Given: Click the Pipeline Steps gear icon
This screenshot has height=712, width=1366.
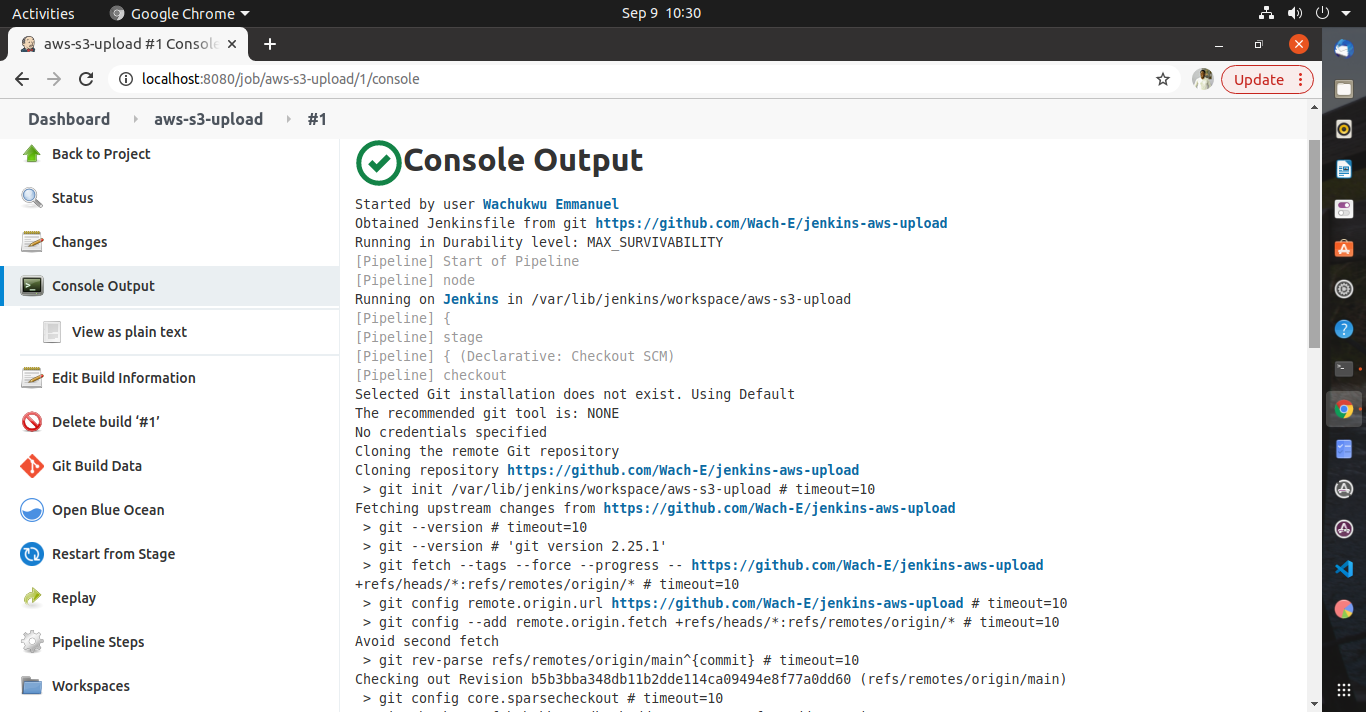Looking at the screenshot, I should tap(32, 642).
